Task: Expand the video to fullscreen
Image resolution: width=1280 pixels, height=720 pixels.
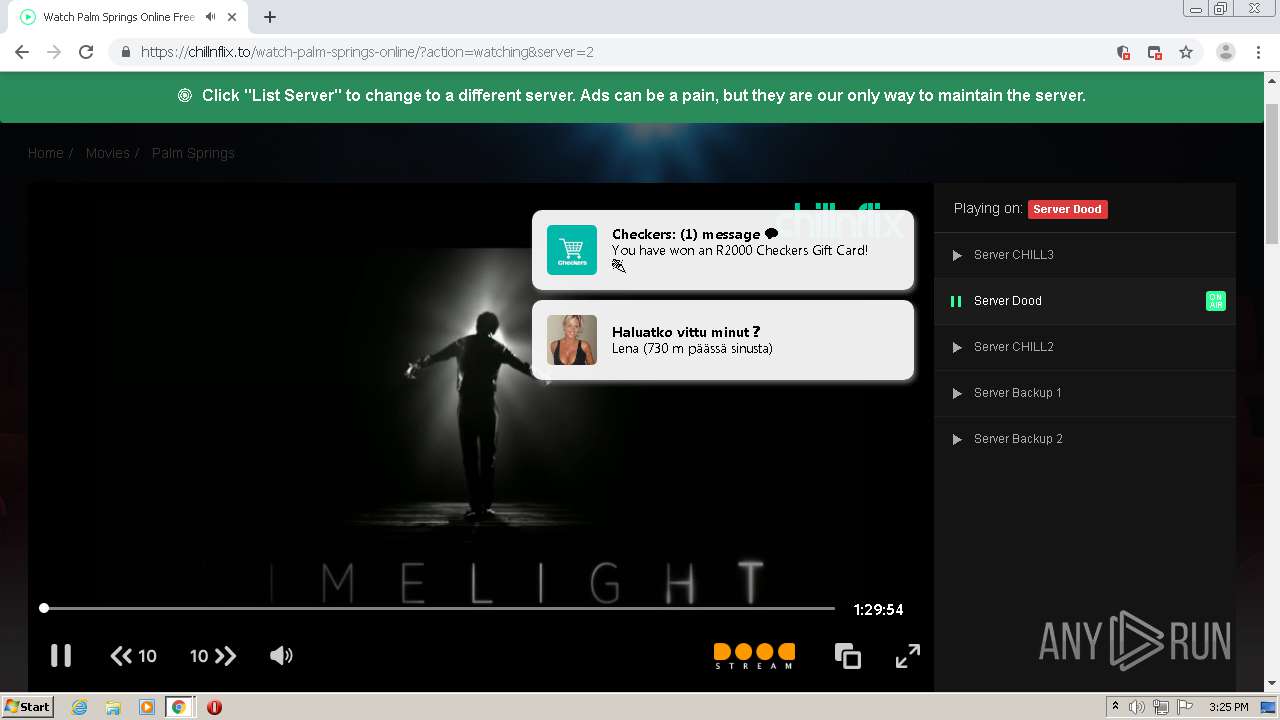Action: (908, 656)
